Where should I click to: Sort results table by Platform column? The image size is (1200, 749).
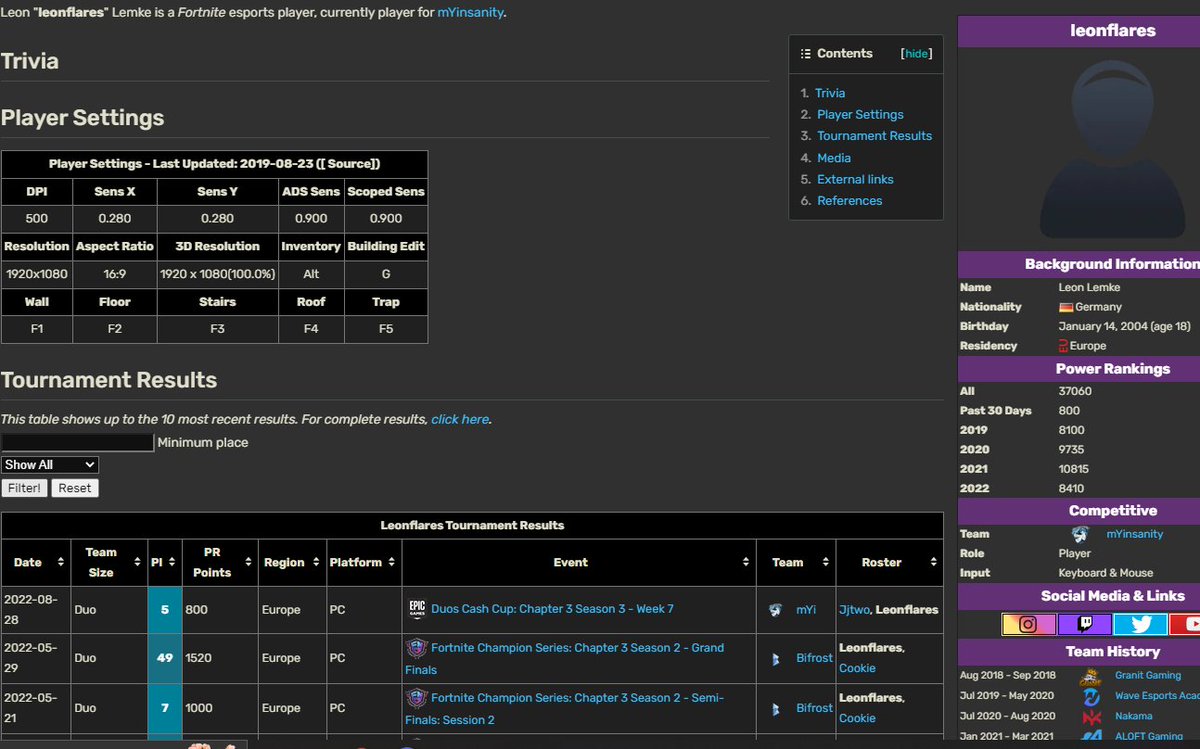tap(392, 563)
